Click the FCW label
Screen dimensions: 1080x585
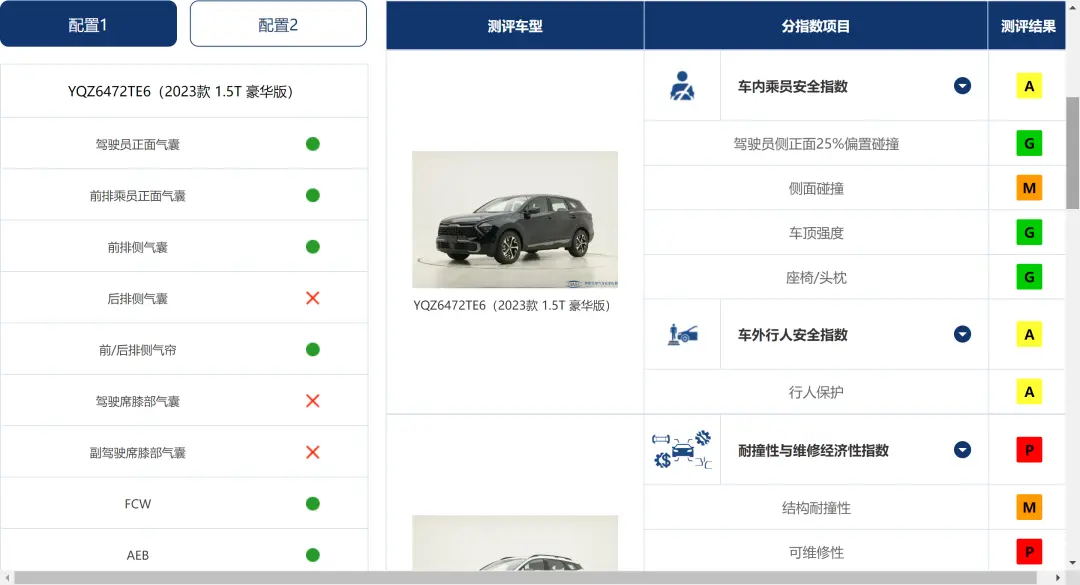pos(138,504)
